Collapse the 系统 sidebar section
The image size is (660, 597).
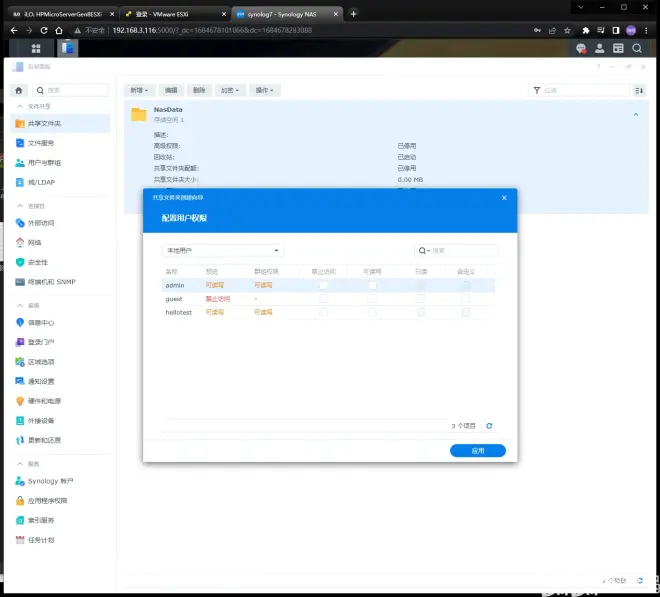(20, 305)
